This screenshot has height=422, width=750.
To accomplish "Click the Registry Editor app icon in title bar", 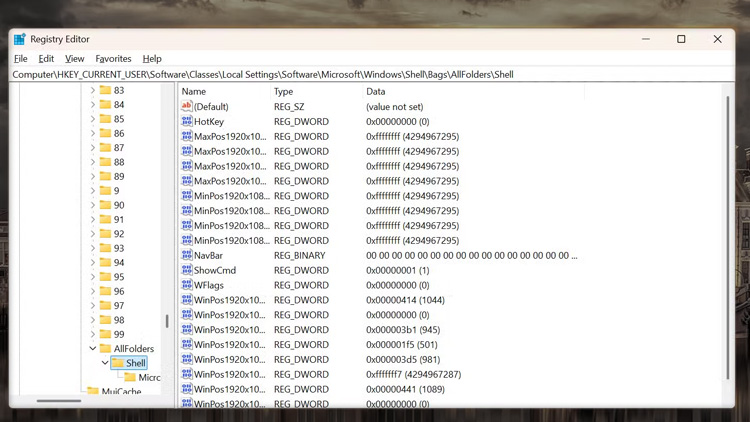I will [20, 39].
